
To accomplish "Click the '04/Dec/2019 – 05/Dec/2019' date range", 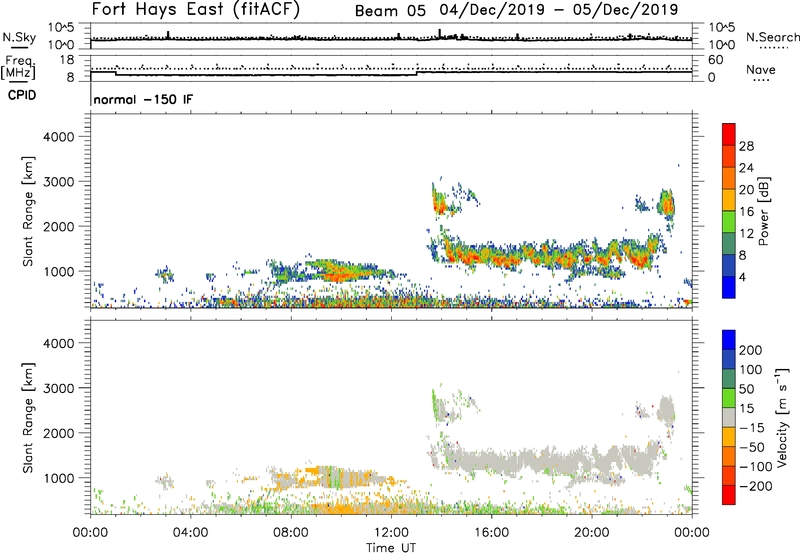I will [x=559, y=10].
